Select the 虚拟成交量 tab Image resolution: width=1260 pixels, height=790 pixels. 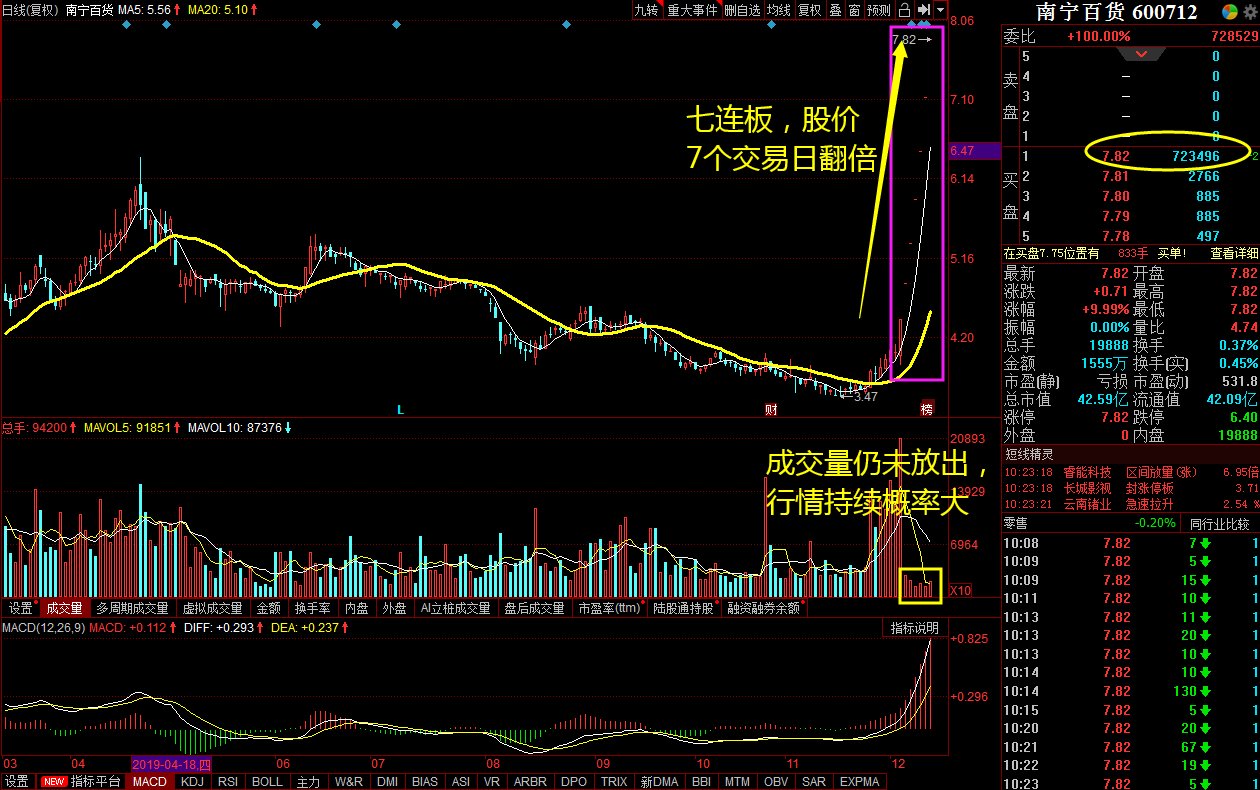point(212,608)
